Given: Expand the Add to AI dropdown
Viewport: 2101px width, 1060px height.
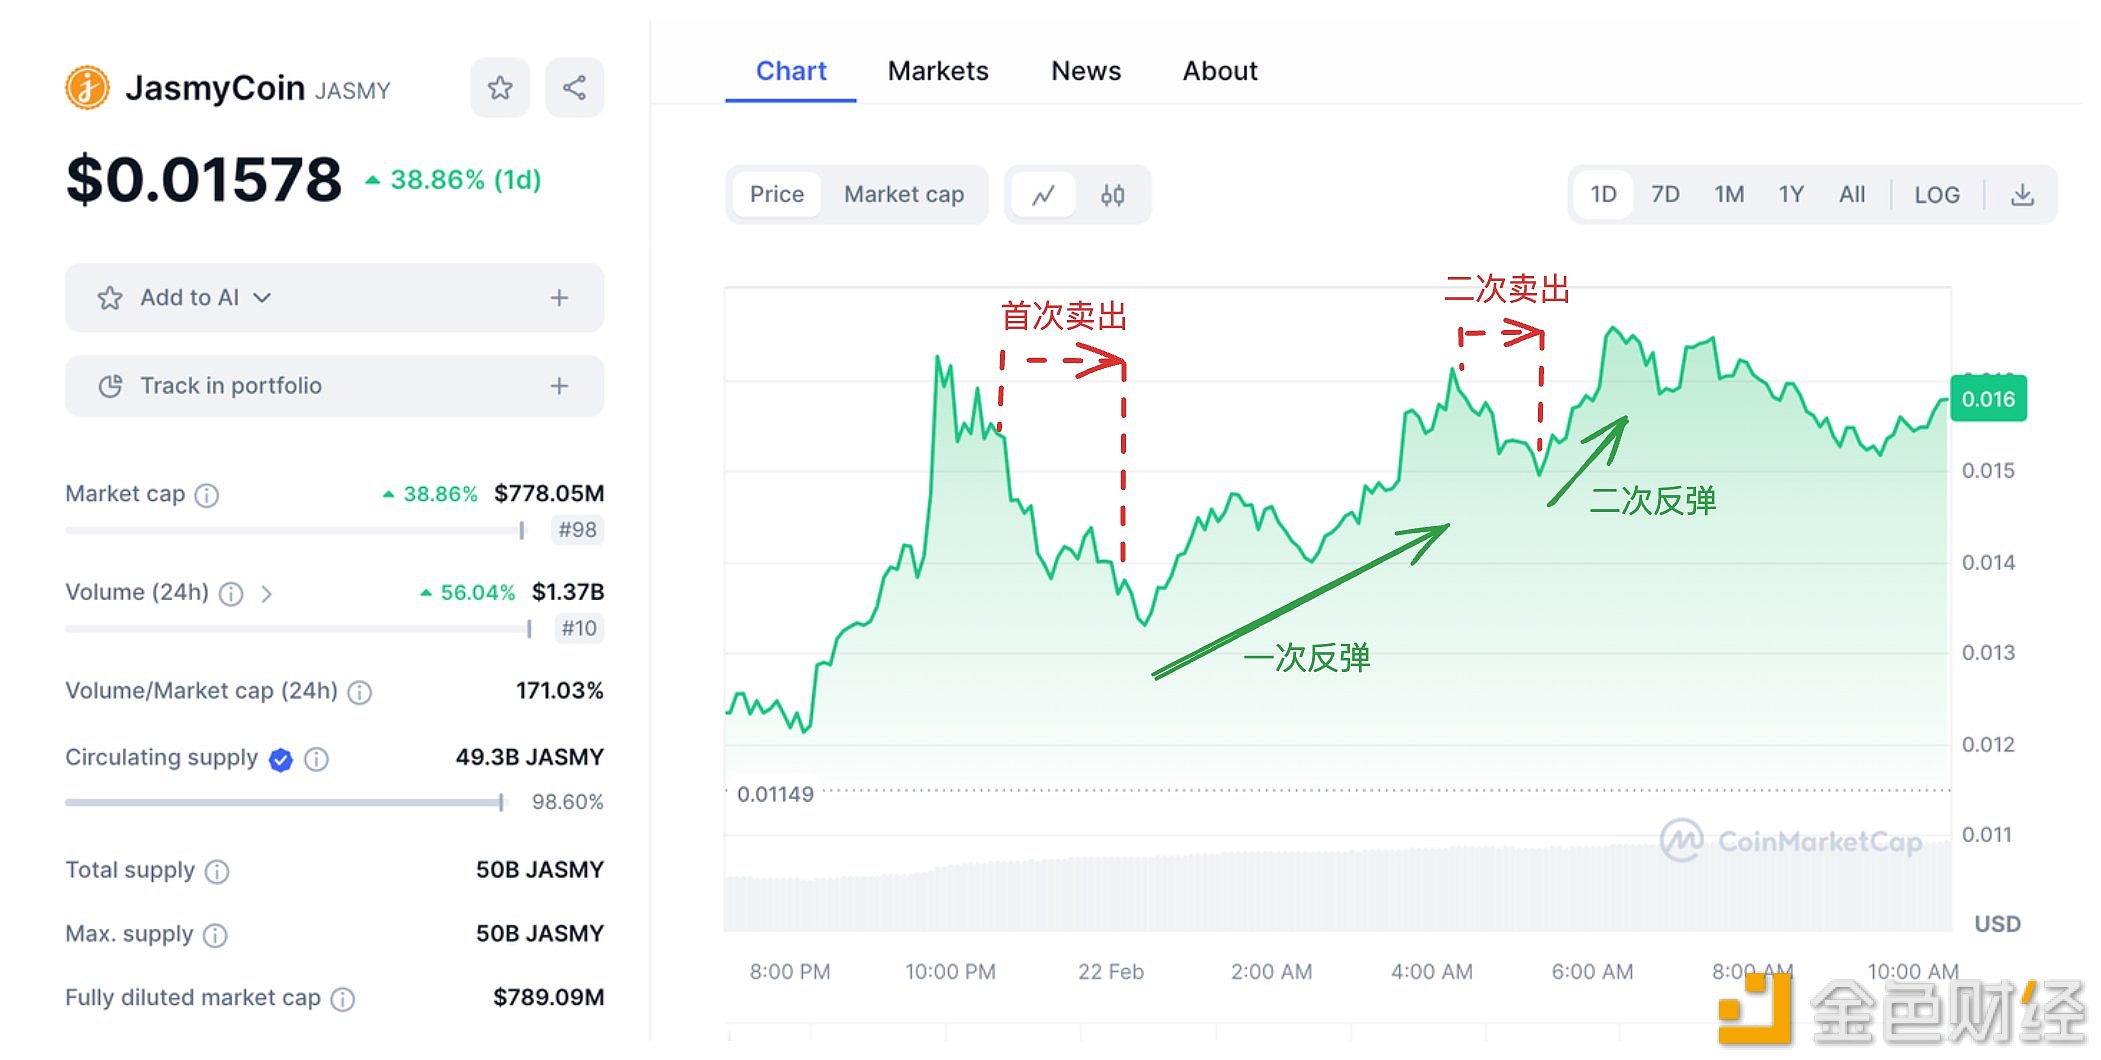Looking at the screenshot, I should [262, 298].
